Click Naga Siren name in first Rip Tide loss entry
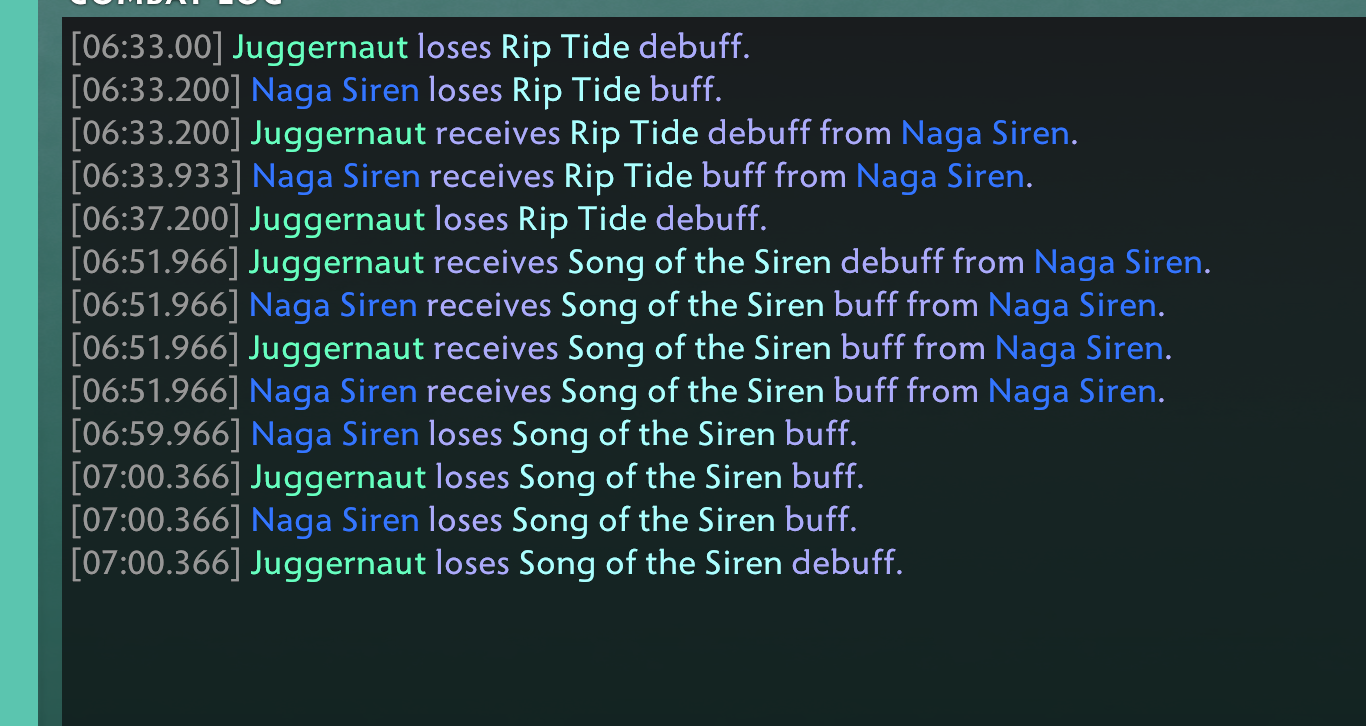1366x726 pixels. 335,89
